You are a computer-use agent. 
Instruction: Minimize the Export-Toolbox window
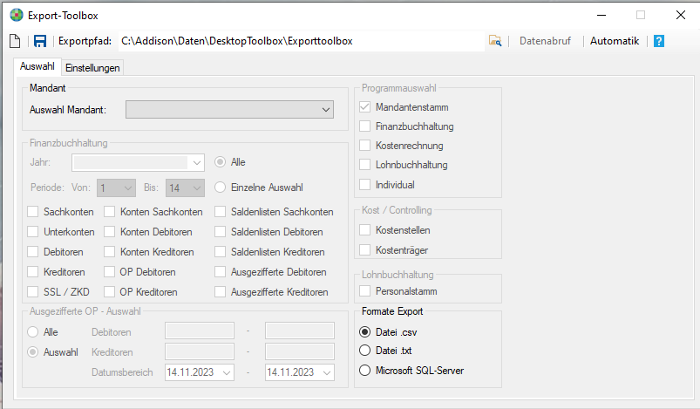[601, 15]
